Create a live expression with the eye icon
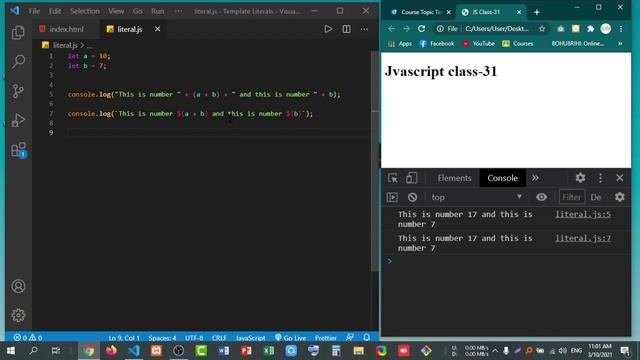The width and height of the screenshot is (640, 360). [x=541, y=197]
